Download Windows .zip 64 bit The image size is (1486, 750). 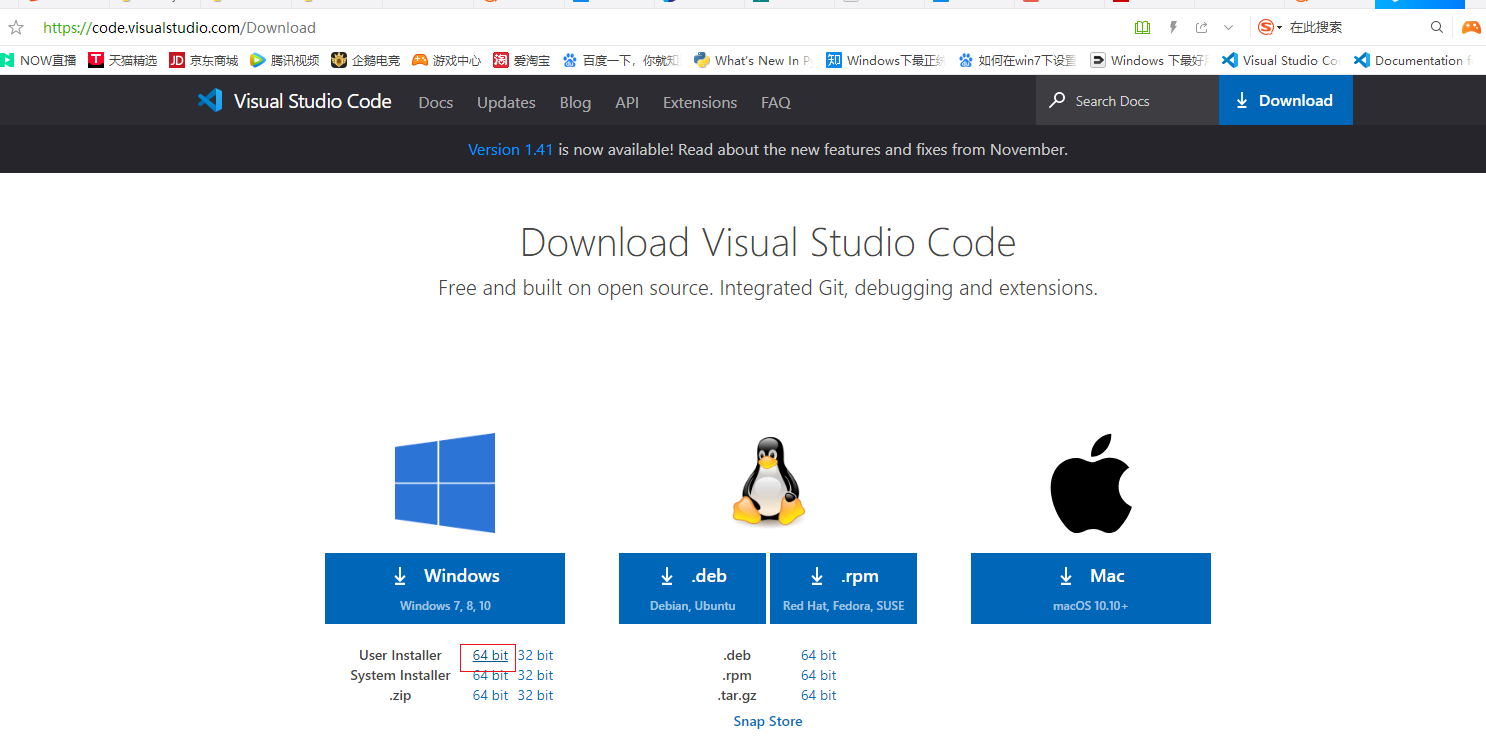click(490, 696)
